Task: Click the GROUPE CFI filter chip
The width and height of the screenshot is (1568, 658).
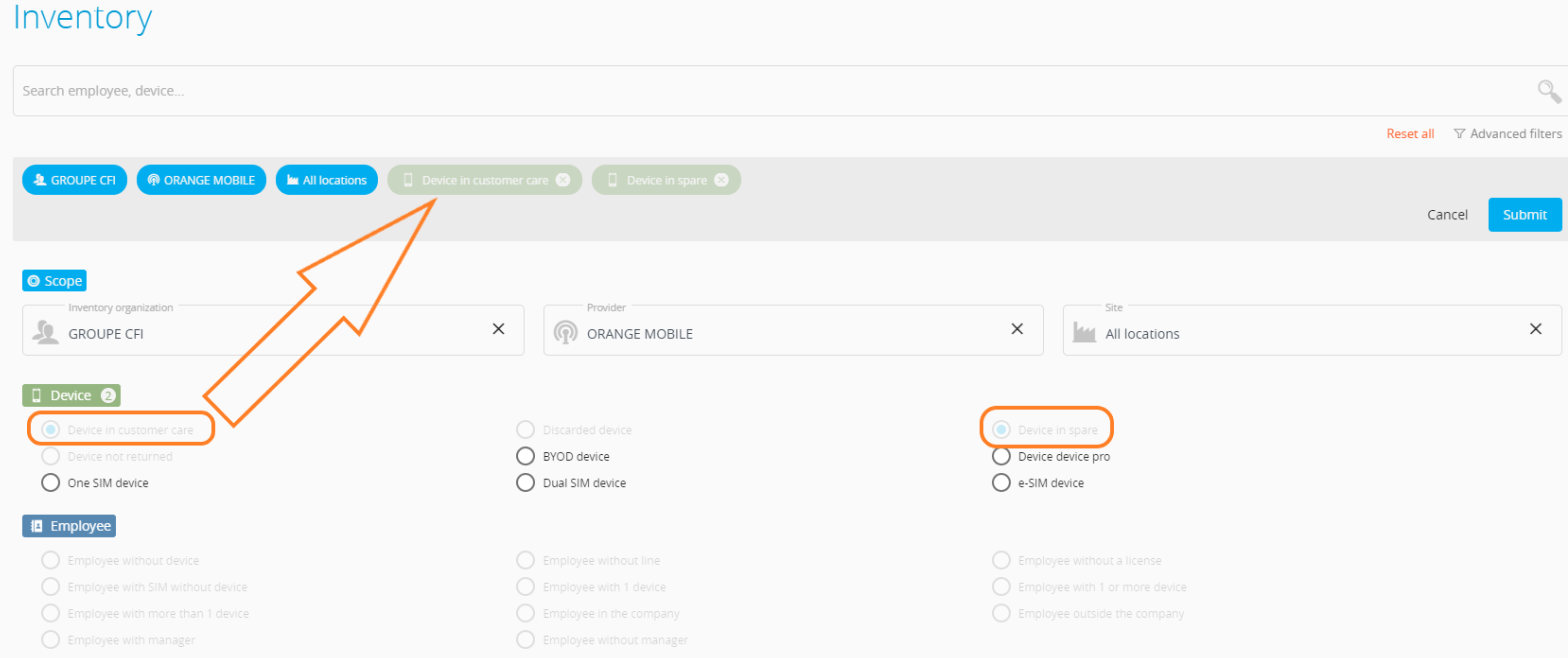Action: point(75,180)
